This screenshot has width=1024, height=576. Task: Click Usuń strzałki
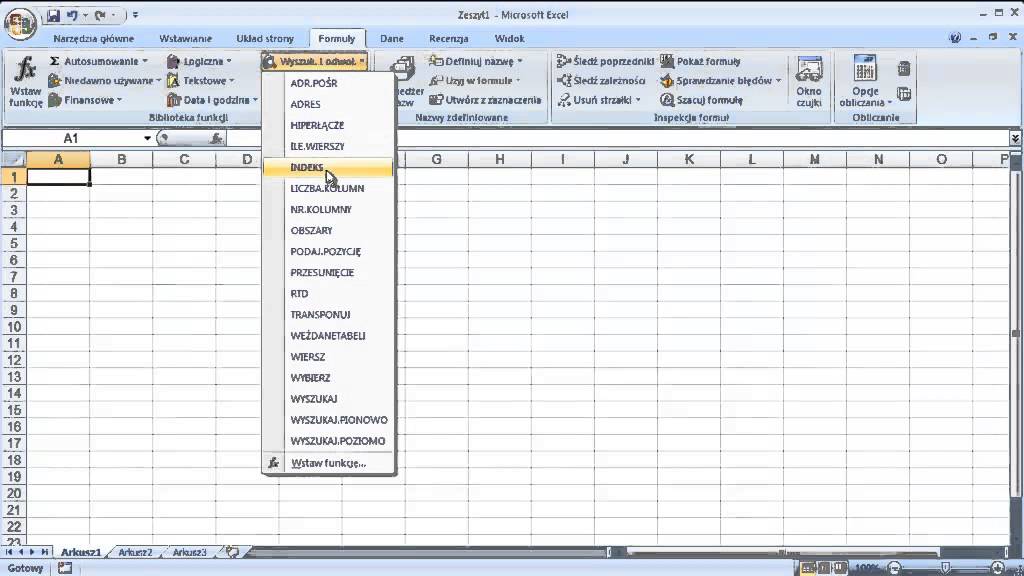(x=599, y=100)
